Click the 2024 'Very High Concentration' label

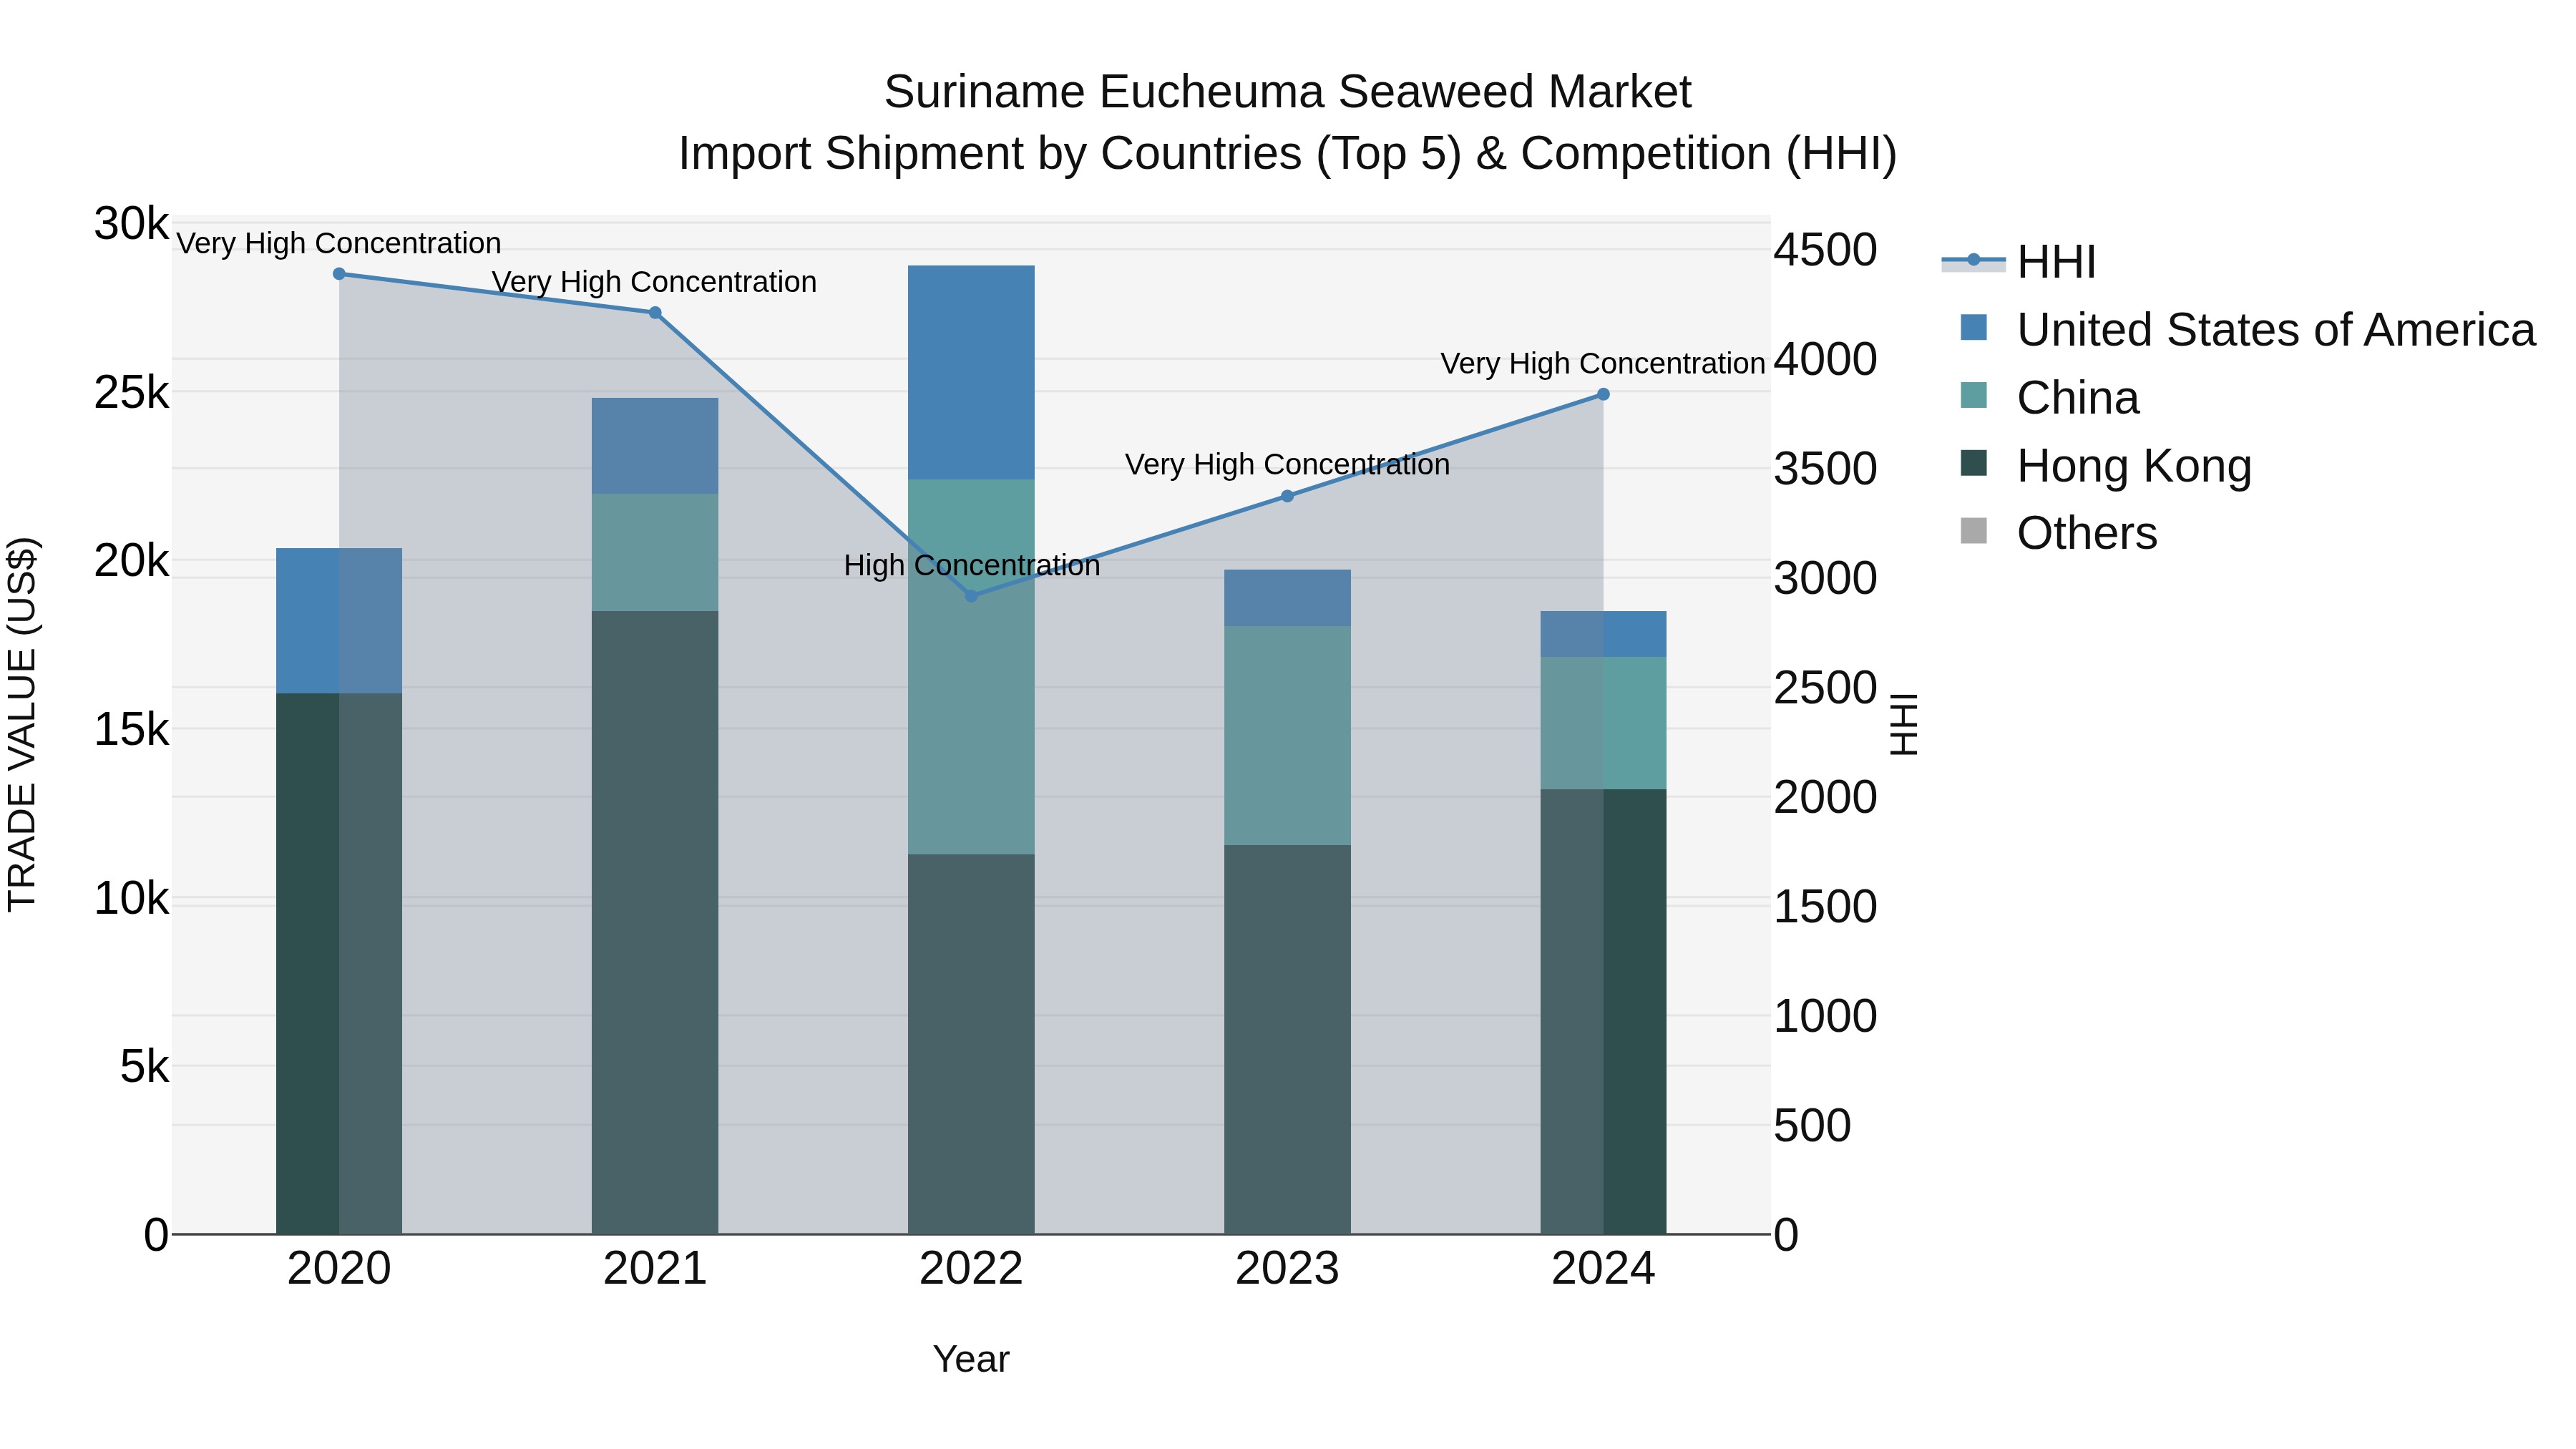point(1603,364)
